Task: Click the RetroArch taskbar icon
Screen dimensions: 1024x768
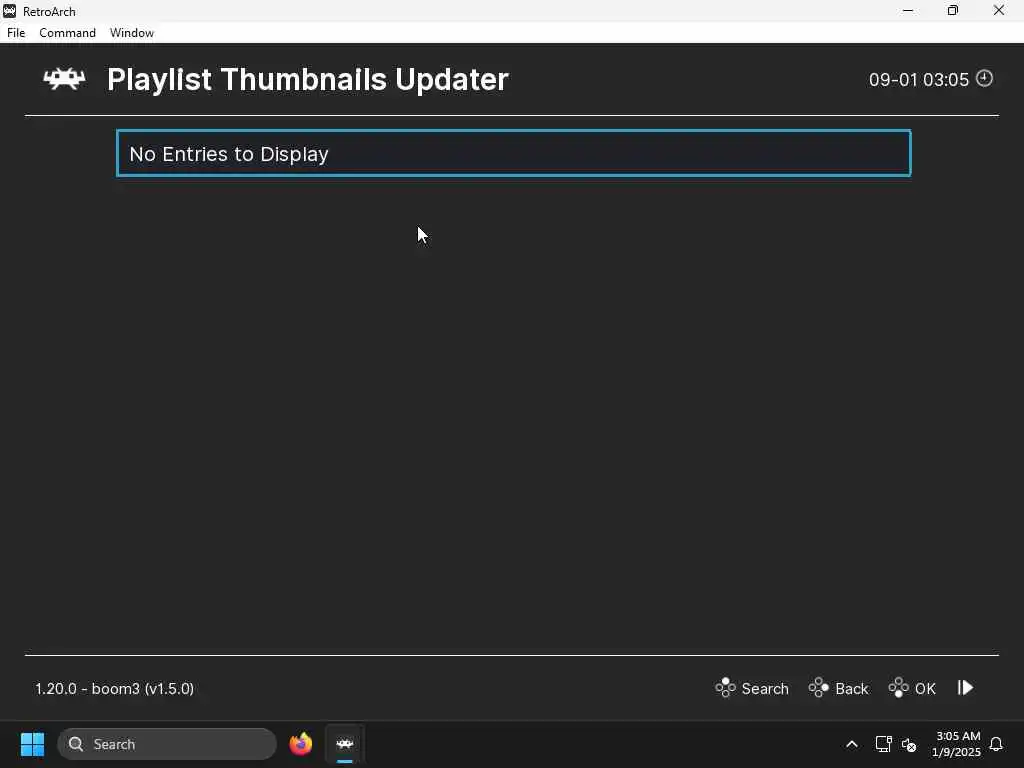Action: 345,744
